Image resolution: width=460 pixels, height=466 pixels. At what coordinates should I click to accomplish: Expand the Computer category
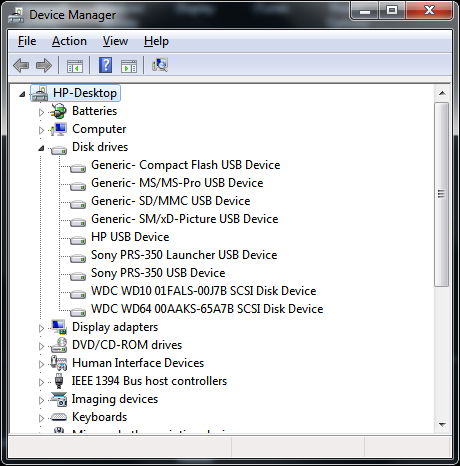(41, 130)
